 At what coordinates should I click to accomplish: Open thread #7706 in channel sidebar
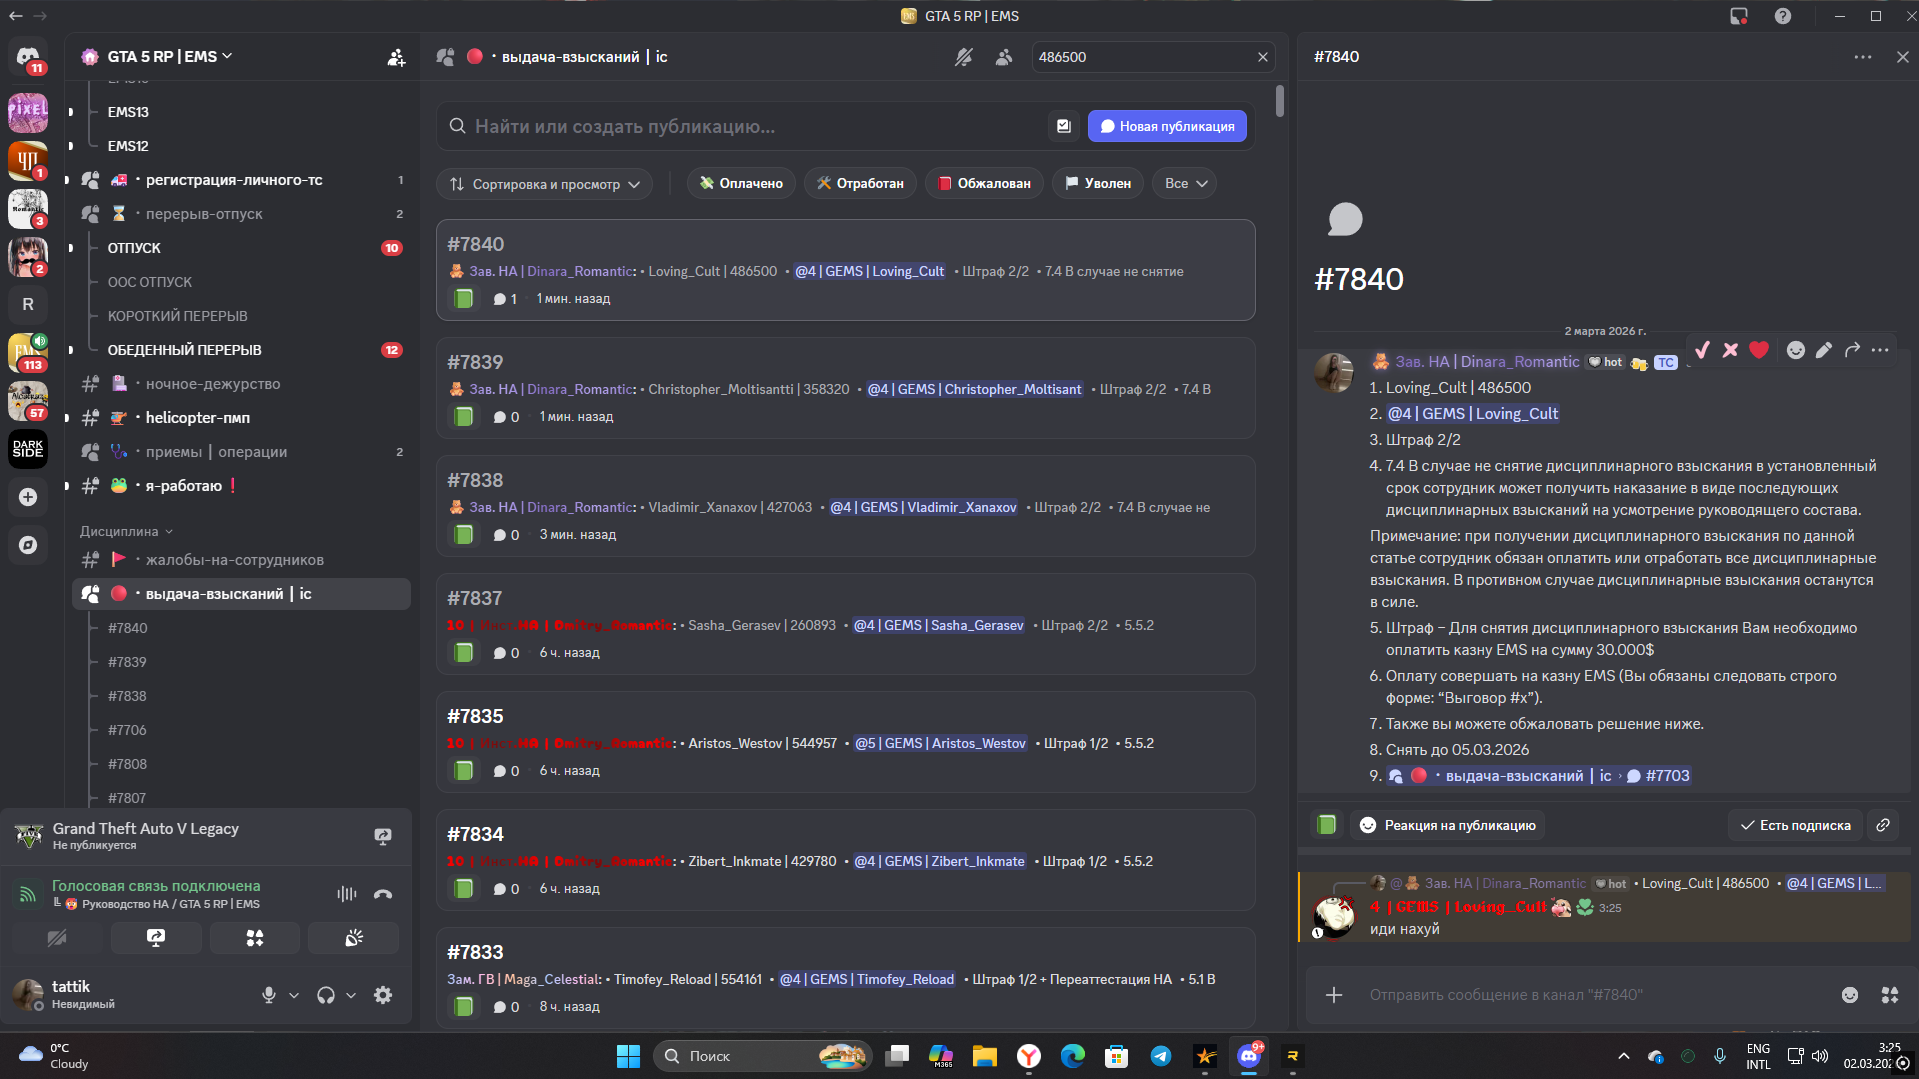click(x=127, y=730)
